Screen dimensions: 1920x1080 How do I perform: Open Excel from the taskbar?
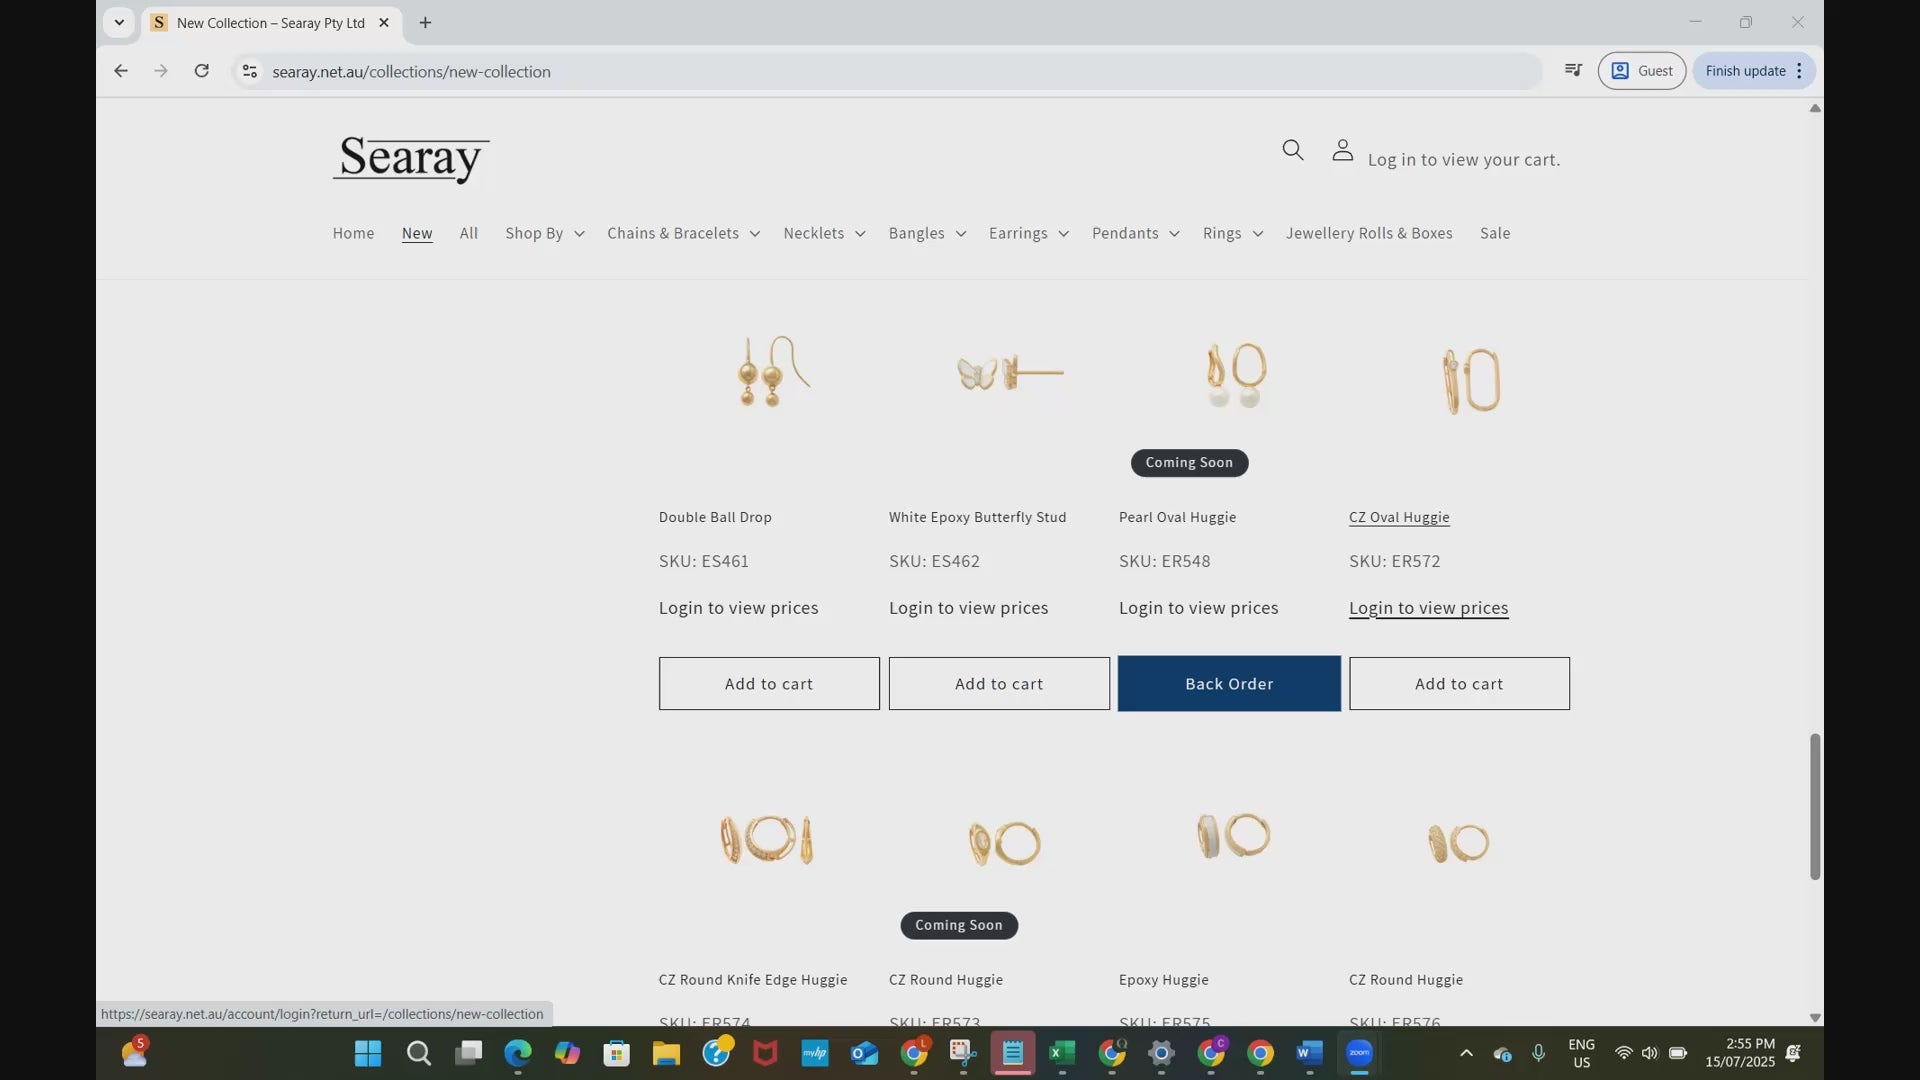1061,1053
